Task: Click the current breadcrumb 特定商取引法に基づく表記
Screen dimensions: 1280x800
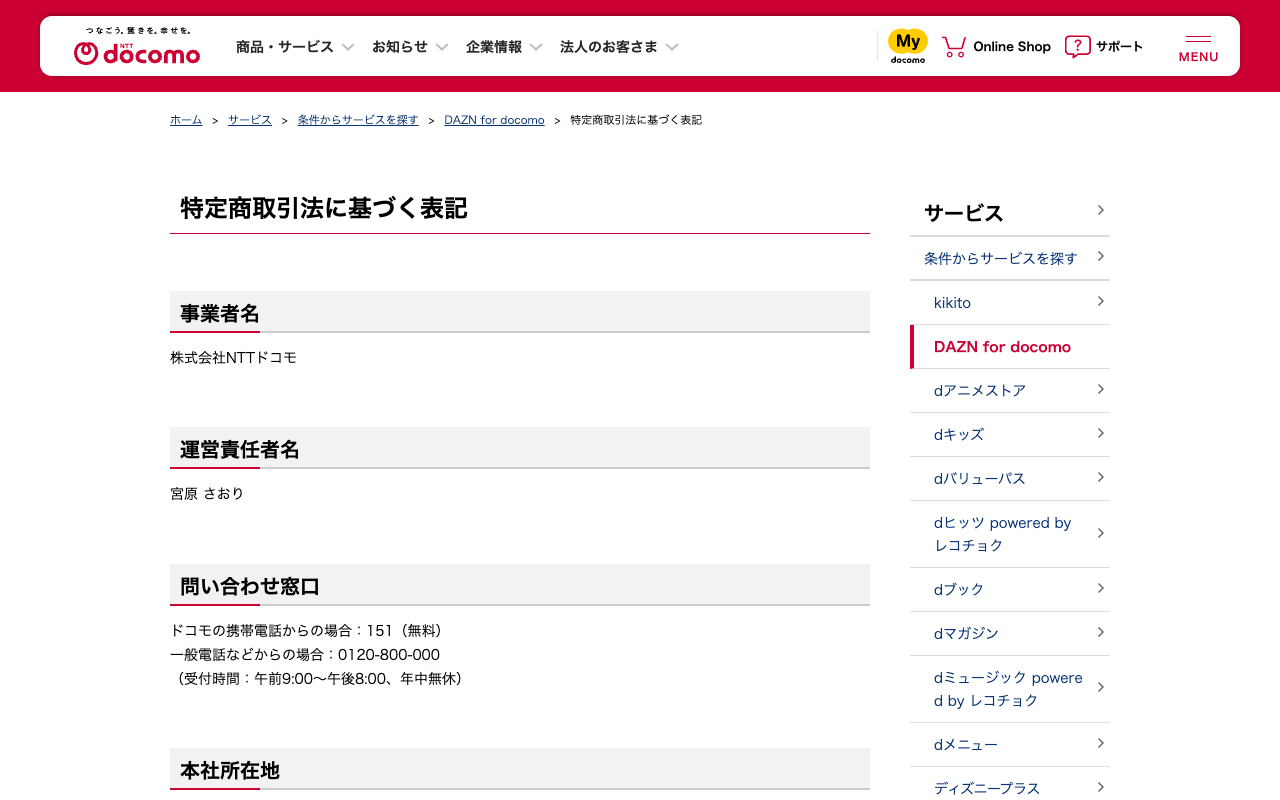Action: (636, 120)
